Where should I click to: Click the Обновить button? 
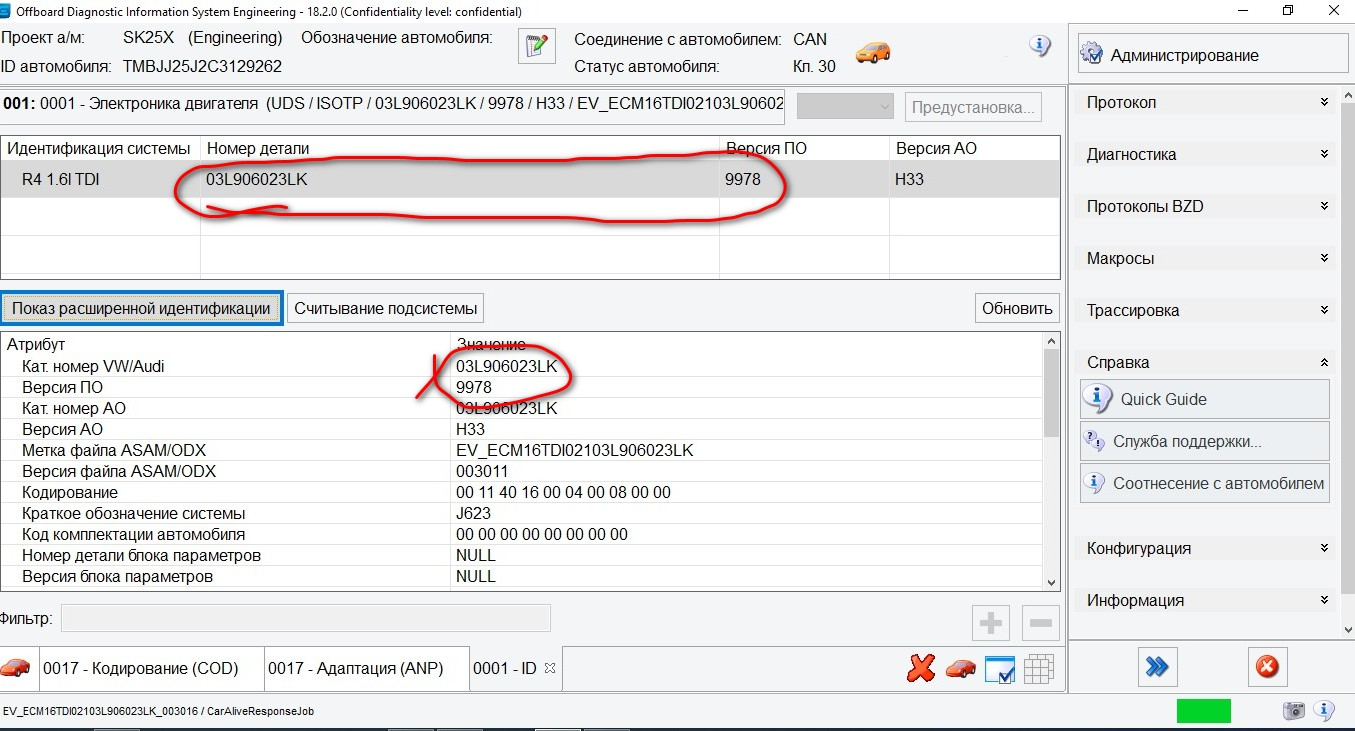[x=1017, y=308]
